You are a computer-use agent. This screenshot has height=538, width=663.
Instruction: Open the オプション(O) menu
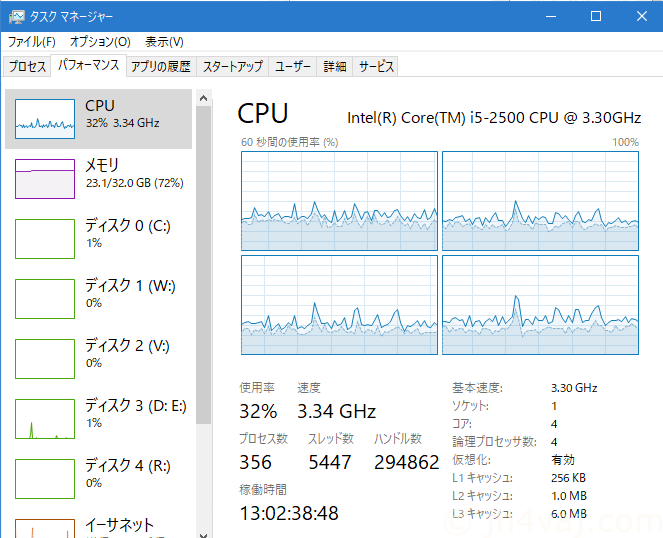100,41
